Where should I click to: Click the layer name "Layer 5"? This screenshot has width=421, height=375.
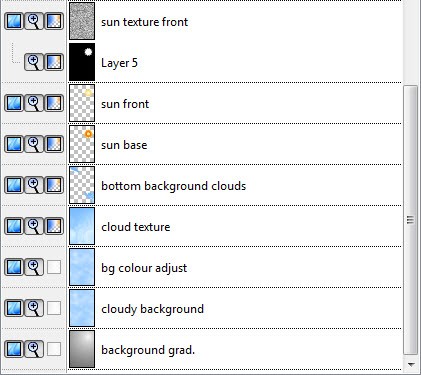point(119,63)
